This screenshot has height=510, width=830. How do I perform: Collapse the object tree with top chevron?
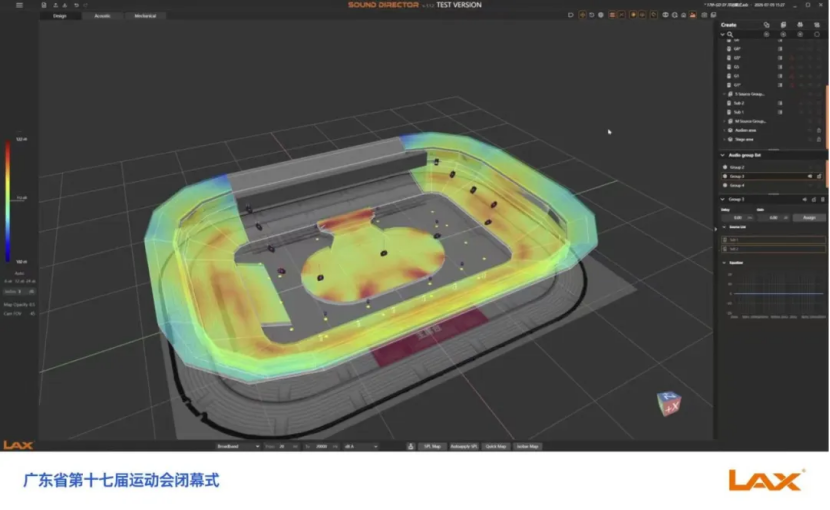723,34
